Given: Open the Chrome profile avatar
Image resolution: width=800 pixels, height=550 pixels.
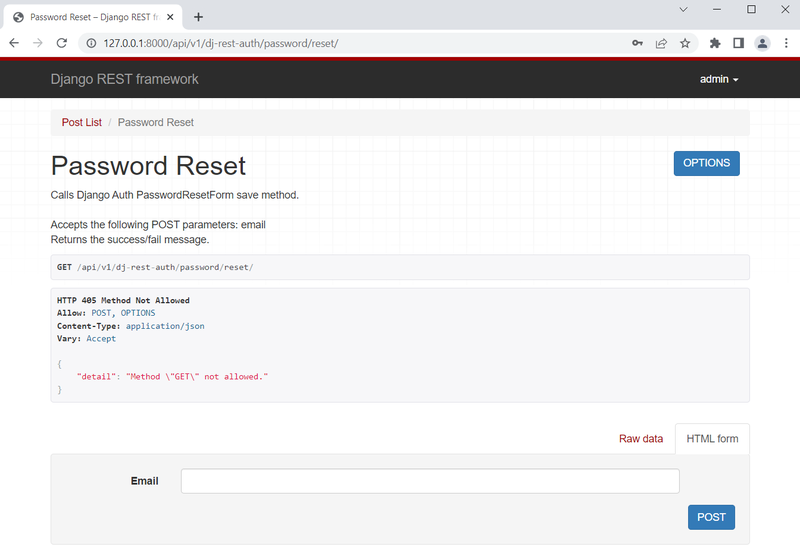Looking at the screenshot, I should 762,43.
